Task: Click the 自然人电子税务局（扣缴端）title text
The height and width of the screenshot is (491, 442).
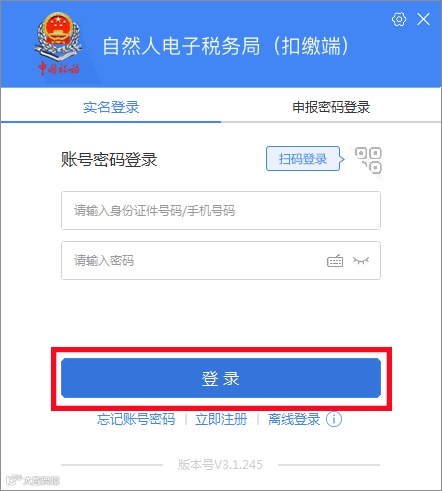Action: pyautogui.click(x=226, y=46)
